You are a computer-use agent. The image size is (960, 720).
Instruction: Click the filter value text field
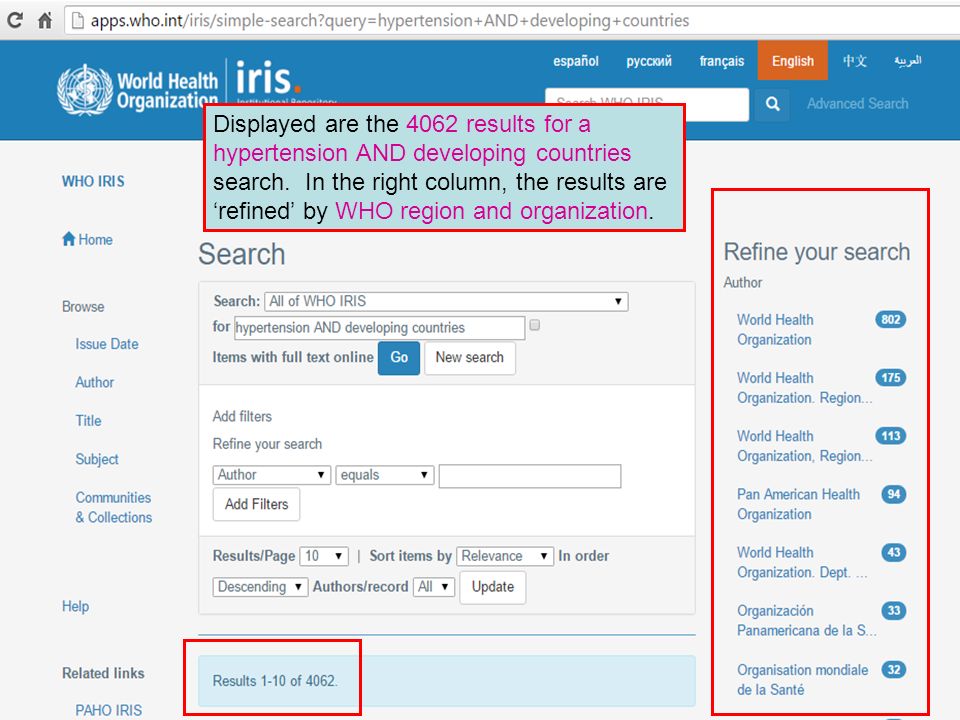(x=530, y=476)
